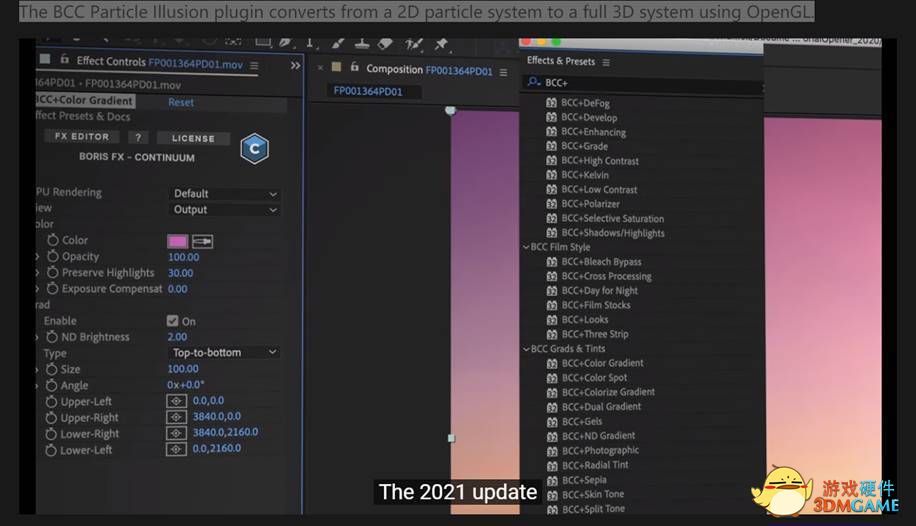Click the ND Brightness value 2.00
Image resolution: width=916 pixels, height=526 pixels.
[x=178, y=337]
